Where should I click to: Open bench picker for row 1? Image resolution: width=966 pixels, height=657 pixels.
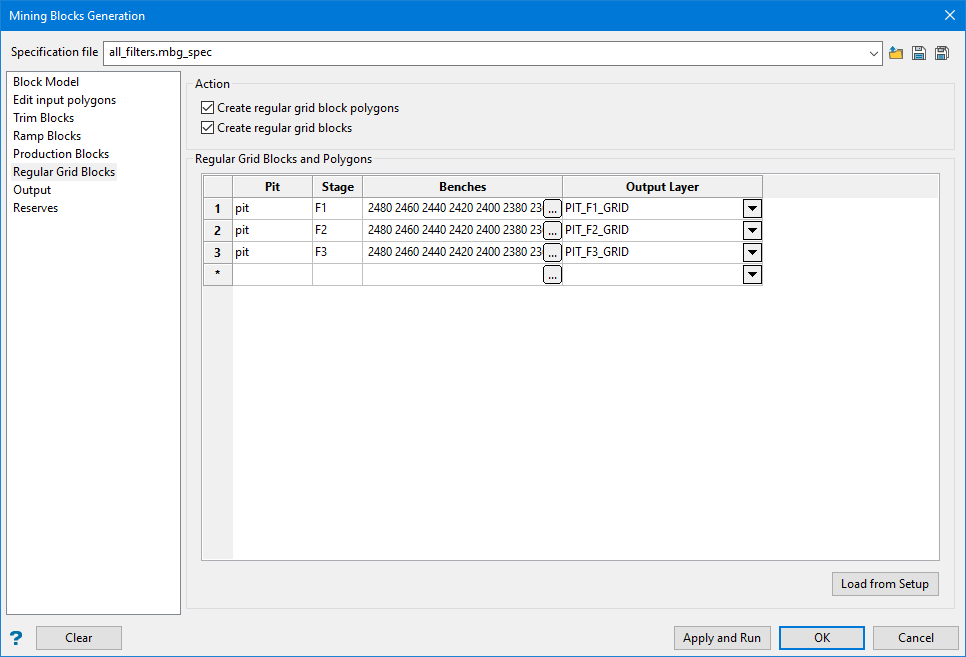[552, 209]
